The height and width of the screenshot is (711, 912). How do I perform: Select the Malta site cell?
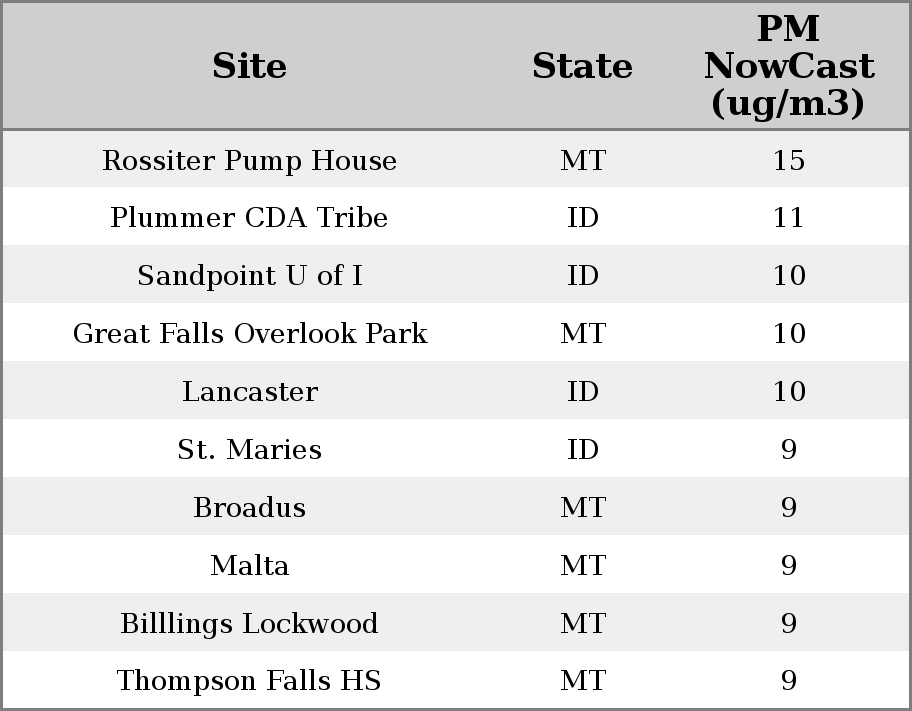click(249, 566)
